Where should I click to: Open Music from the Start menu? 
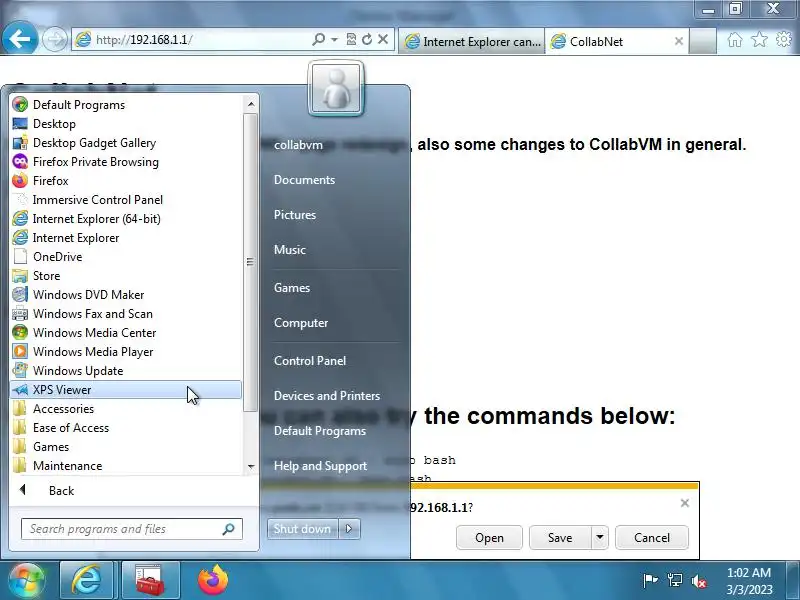(290, 249)
